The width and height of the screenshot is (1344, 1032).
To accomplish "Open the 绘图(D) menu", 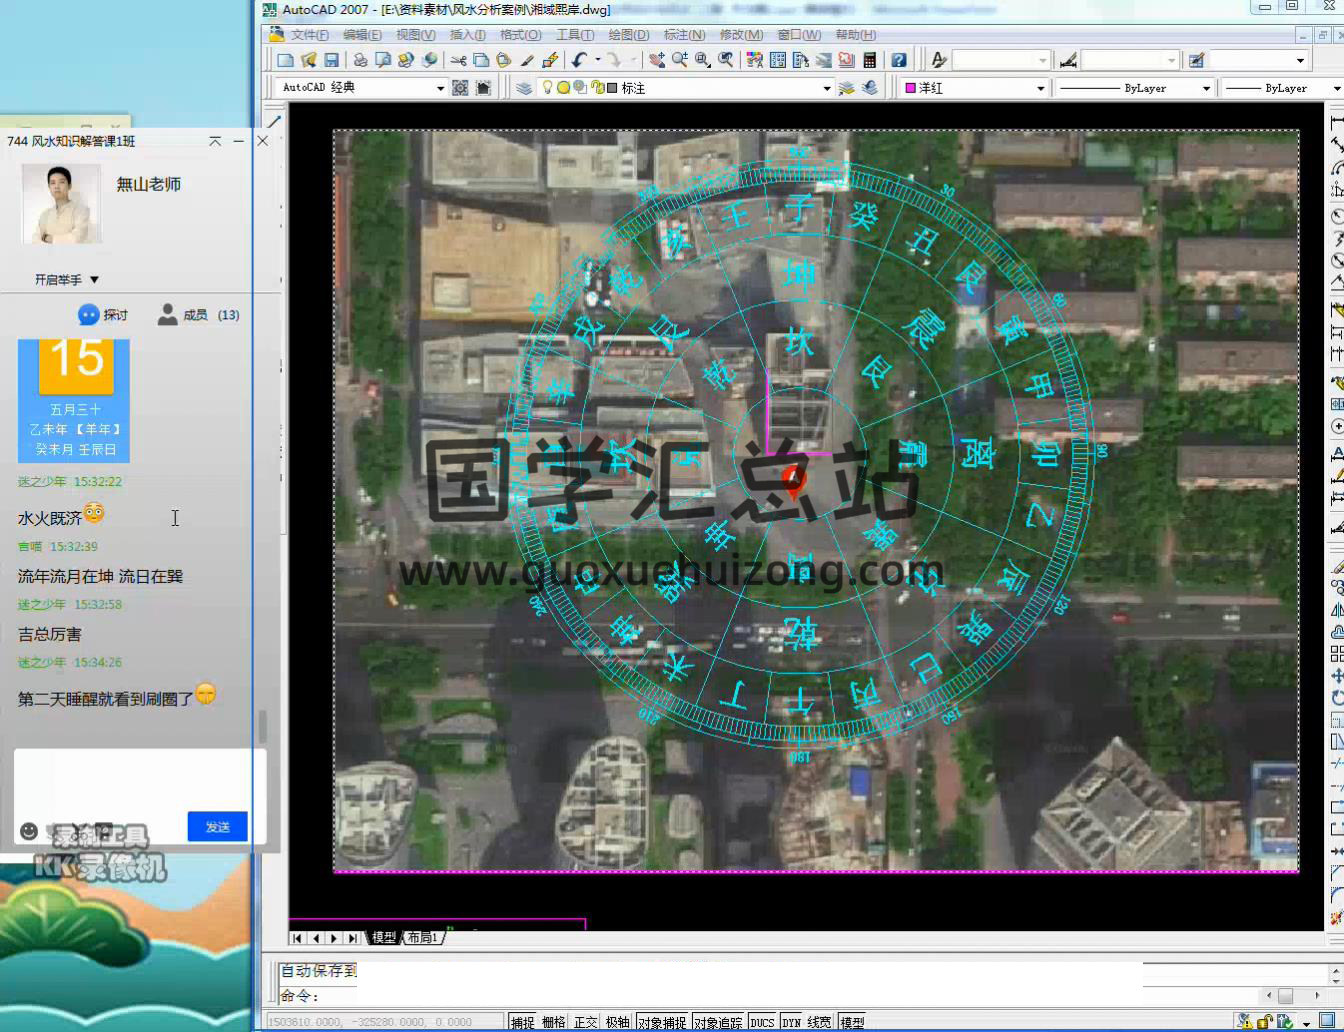I will click(628, 35).
